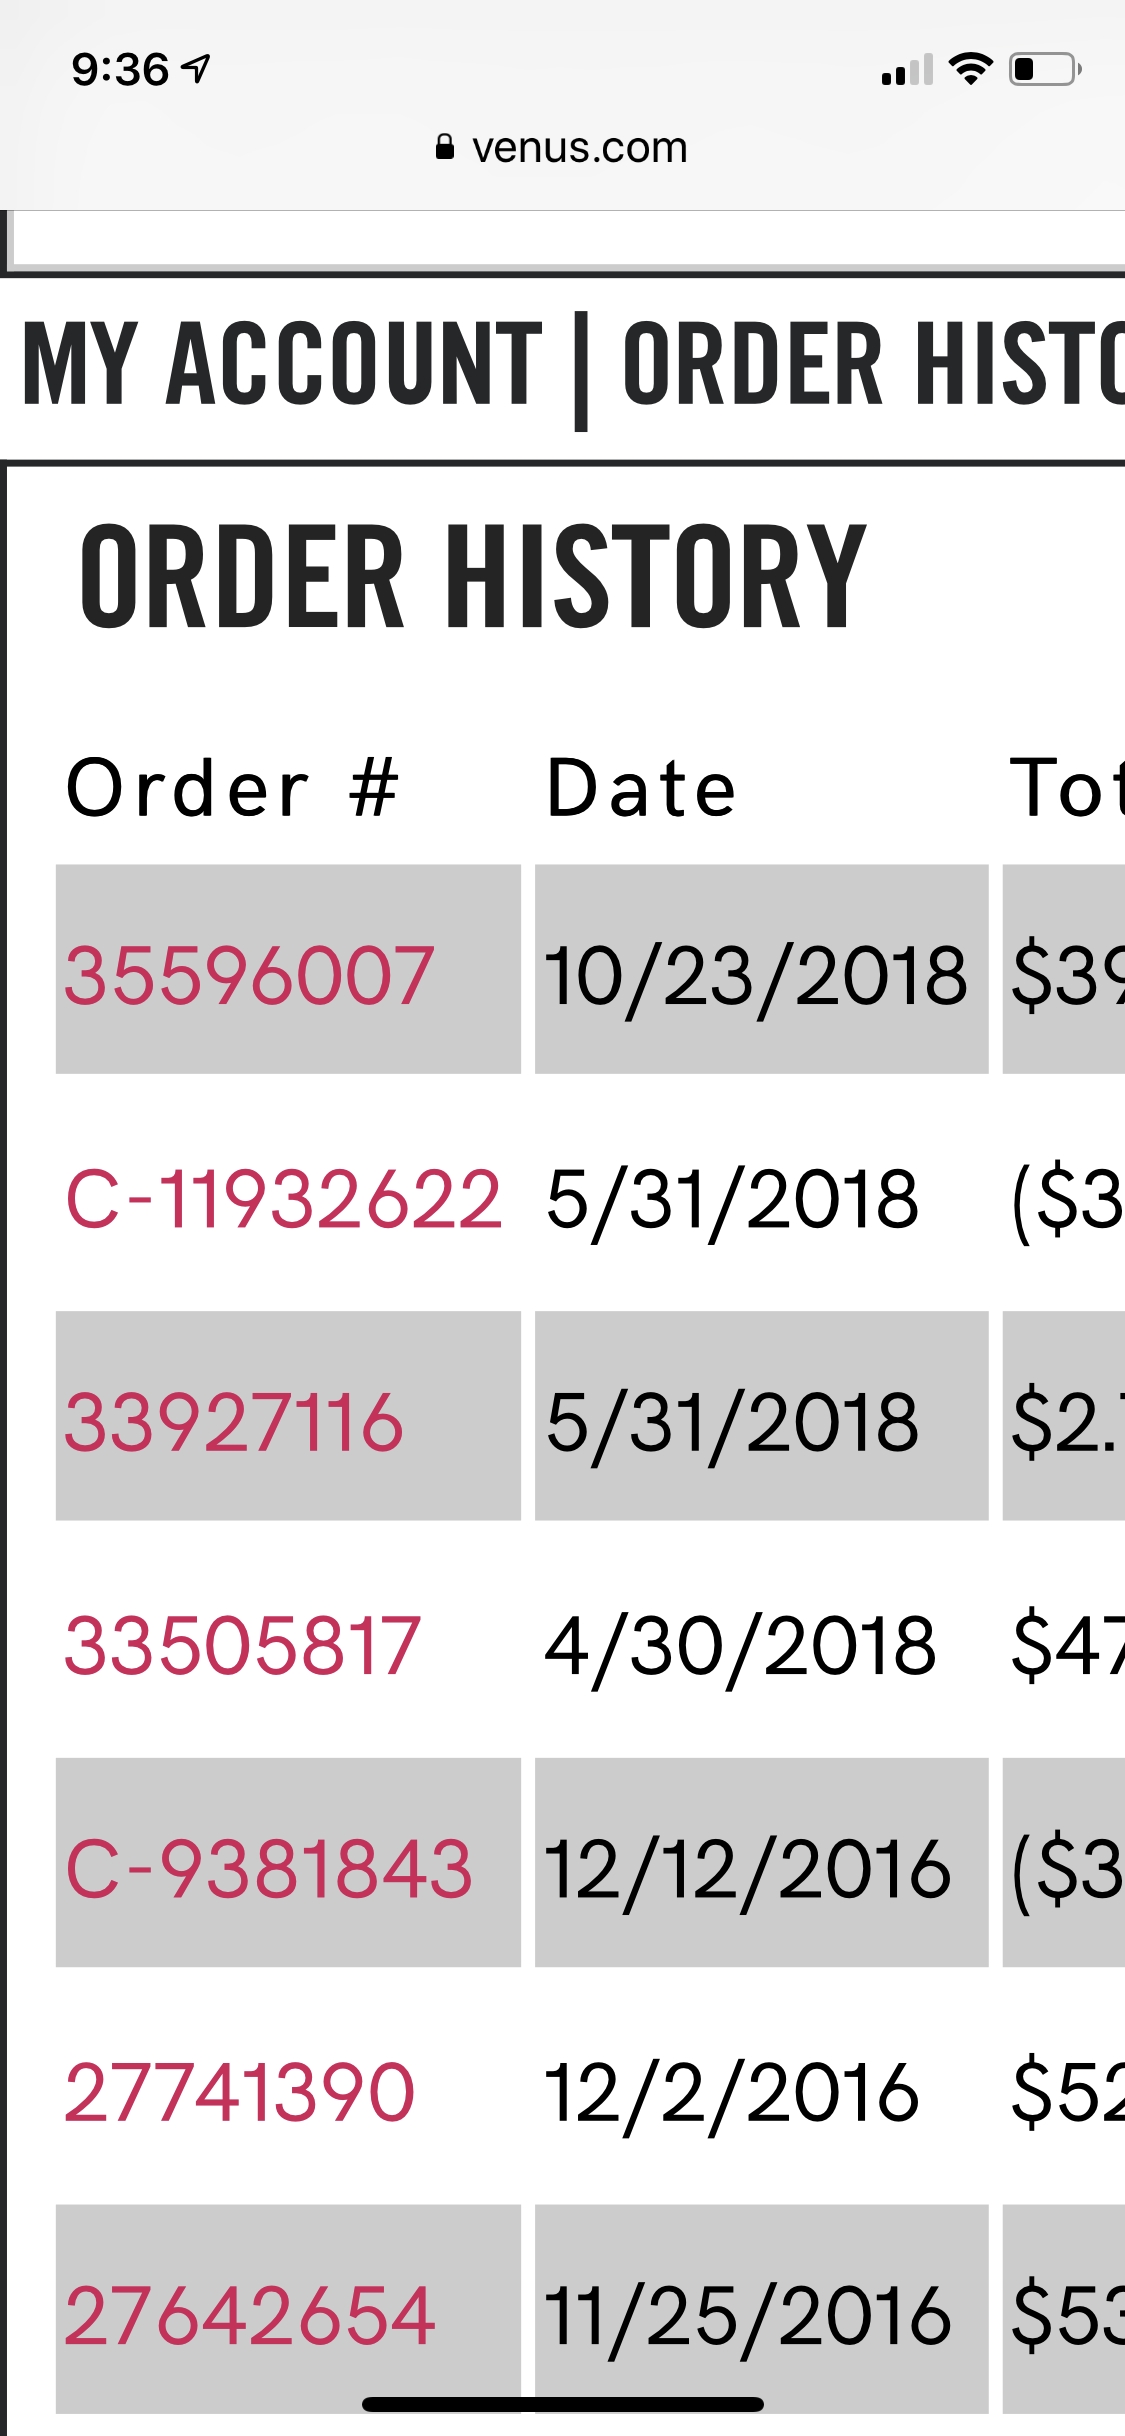Screen dimensions: 1125x2436
Task: Tap the 9:36 clock in status bar
Action: 120,70
